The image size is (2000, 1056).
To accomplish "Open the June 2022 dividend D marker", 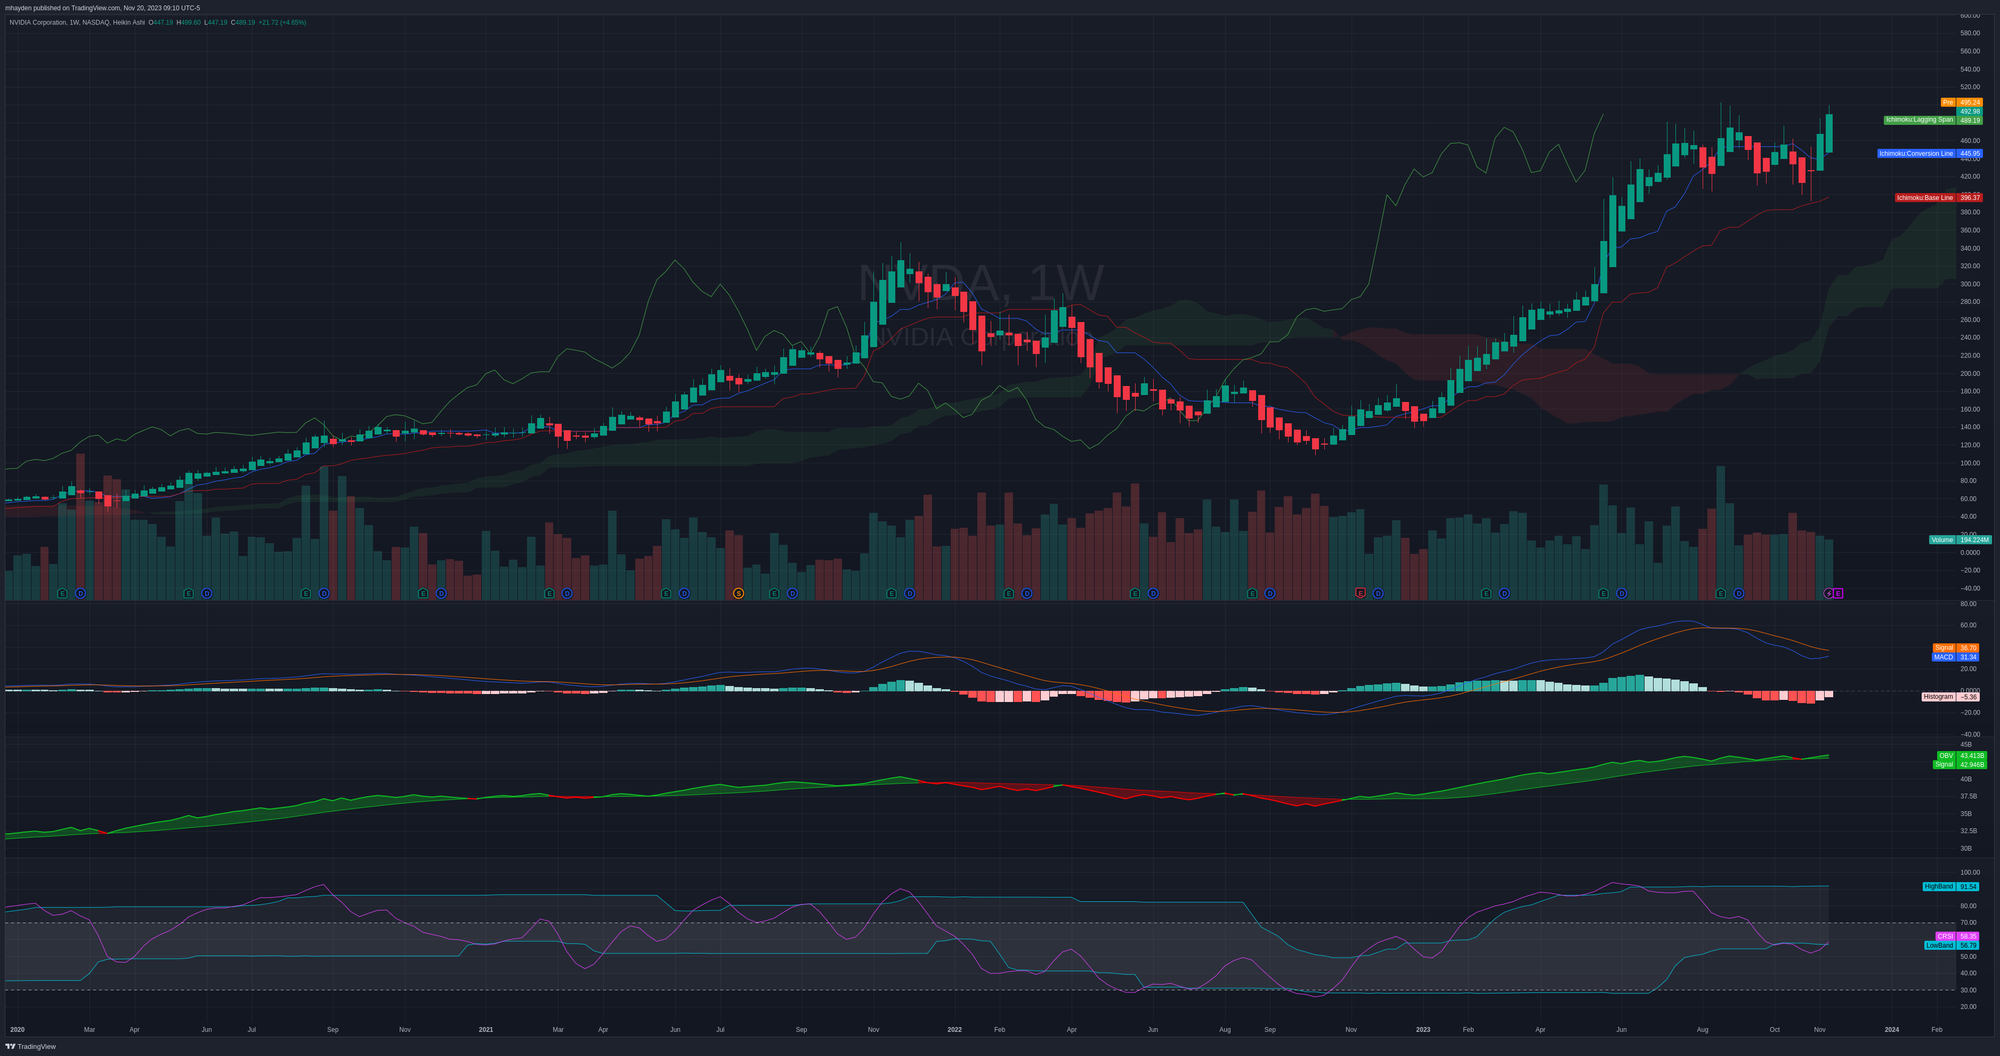I will click(x=1153, y=593).
